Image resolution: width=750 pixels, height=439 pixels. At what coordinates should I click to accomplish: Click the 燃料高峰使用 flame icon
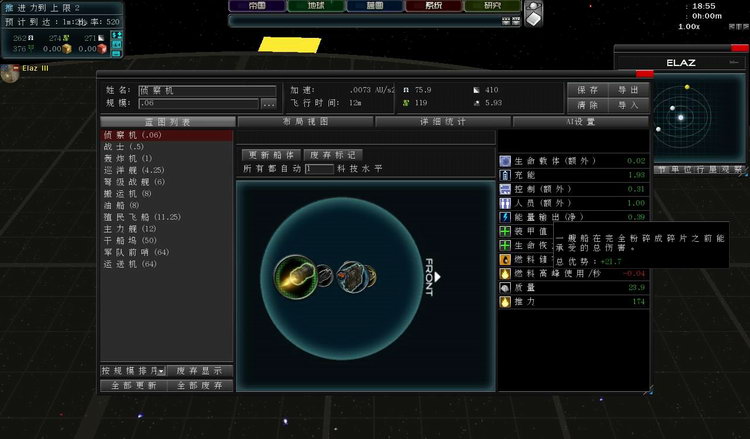point(505,274)
